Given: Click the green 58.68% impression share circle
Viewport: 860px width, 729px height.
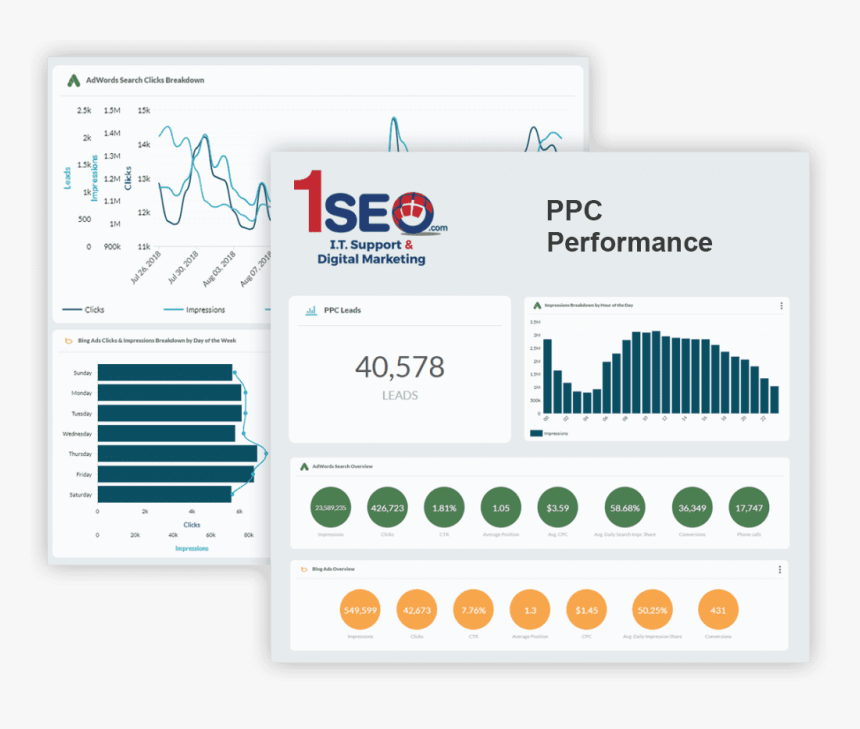Looking at the screenshot, I should 625,508.
